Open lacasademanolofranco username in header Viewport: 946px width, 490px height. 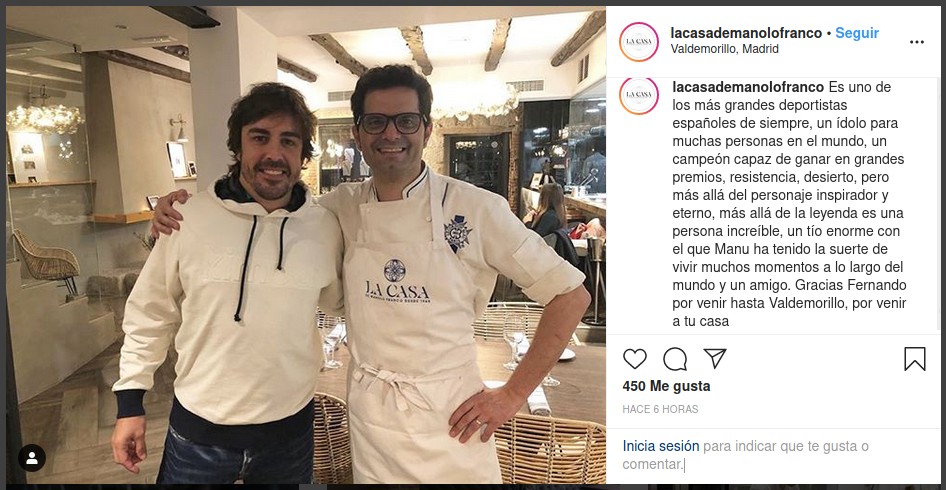pyautogui.click(x=746, y=33)
